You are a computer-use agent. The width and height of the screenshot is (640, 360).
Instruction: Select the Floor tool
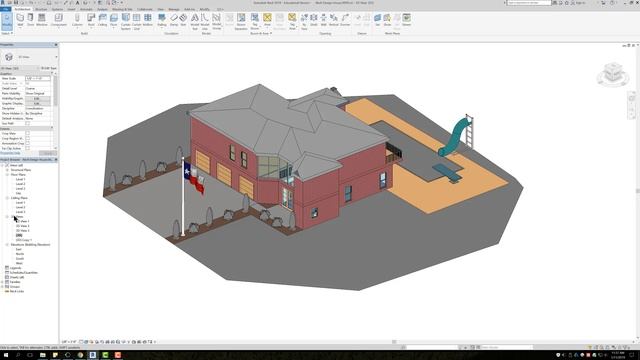[113, 20]
